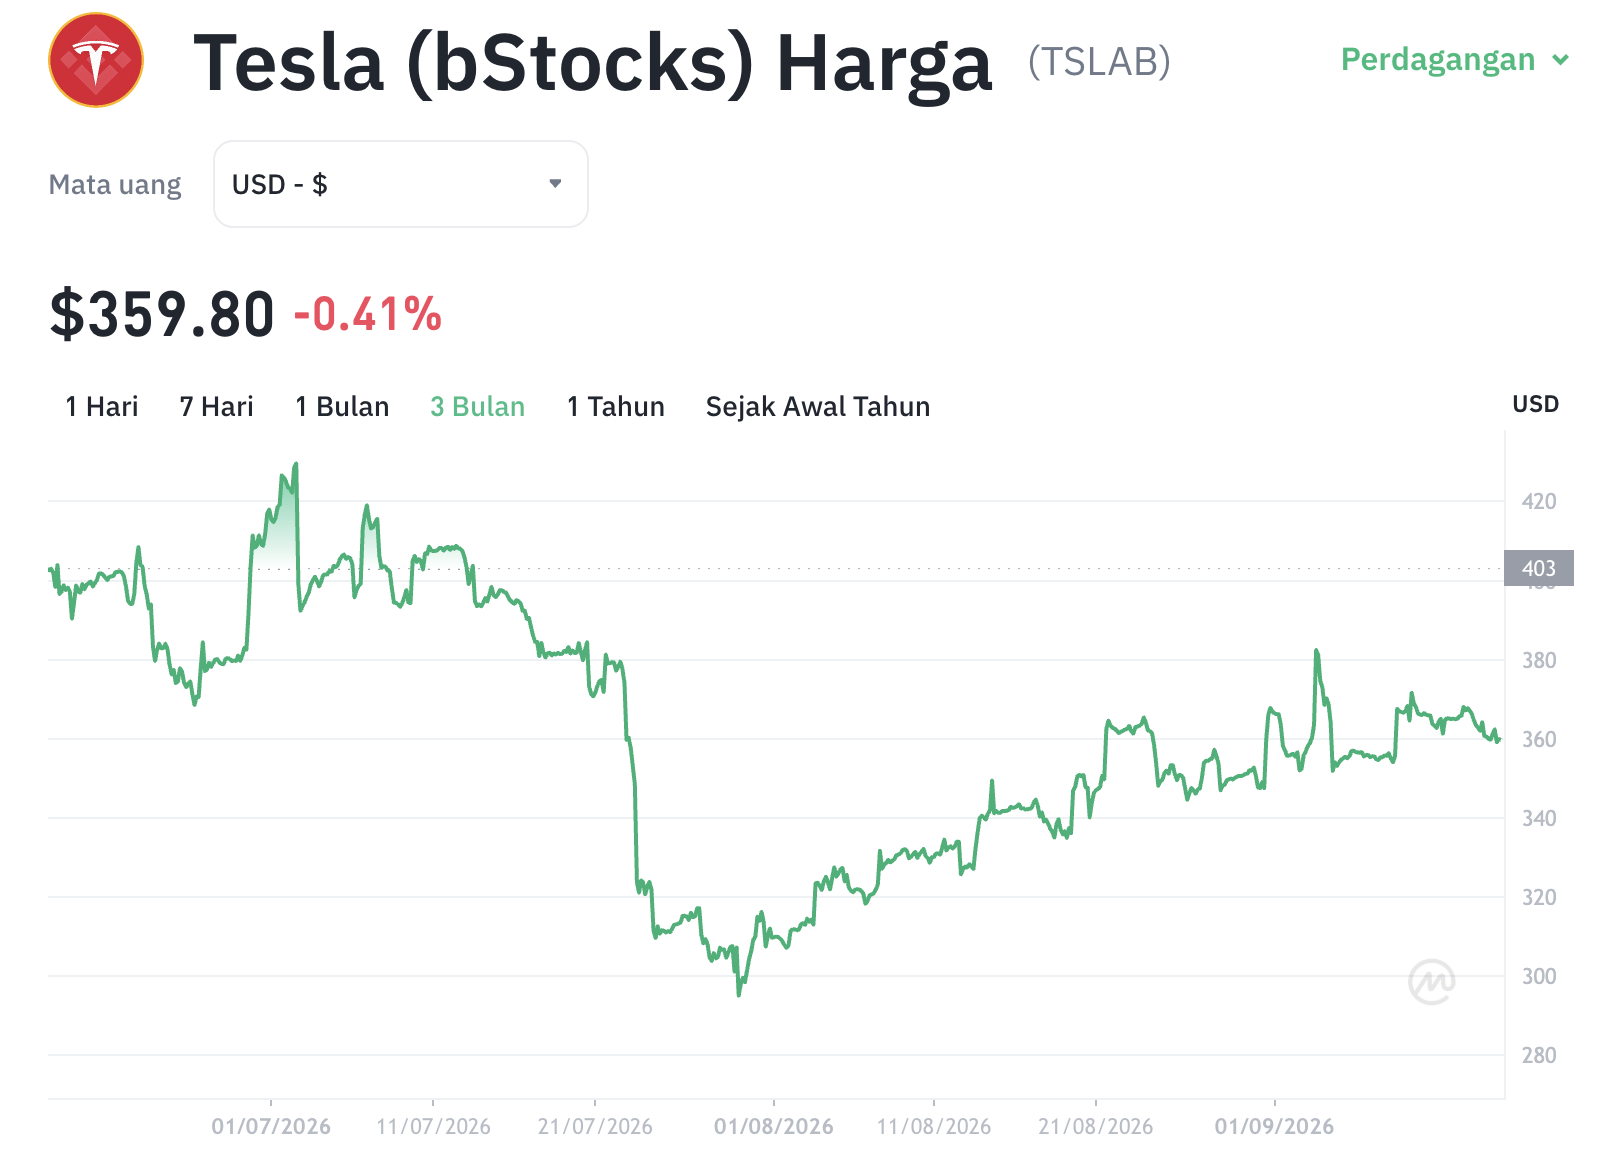The image size is (1602, 1164).
Task: Select the 1 Bulan time range
Action: [342, 407]
